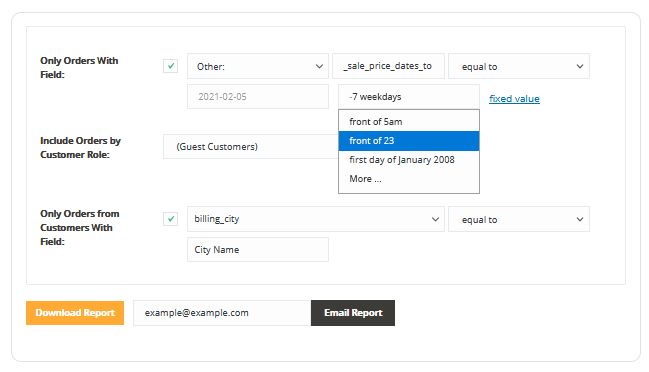649x372 pixels.
Task: Choose the highlighted 'front of 23' option
Action: point(409,141)
